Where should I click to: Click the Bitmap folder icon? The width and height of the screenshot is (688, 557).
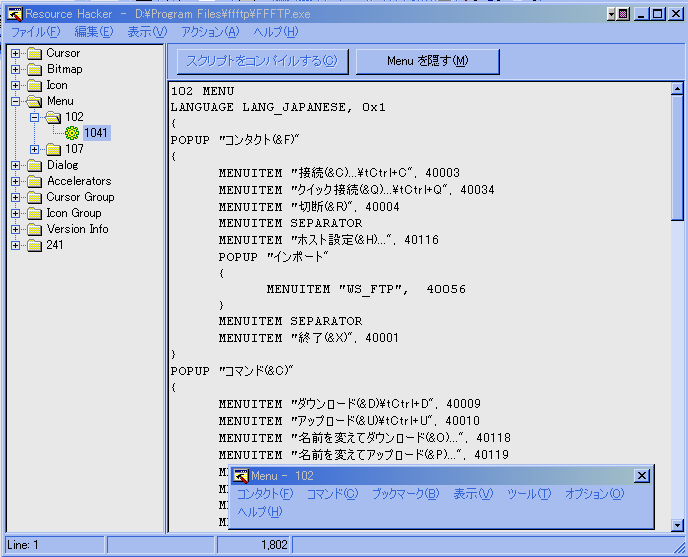click(34, 69)
